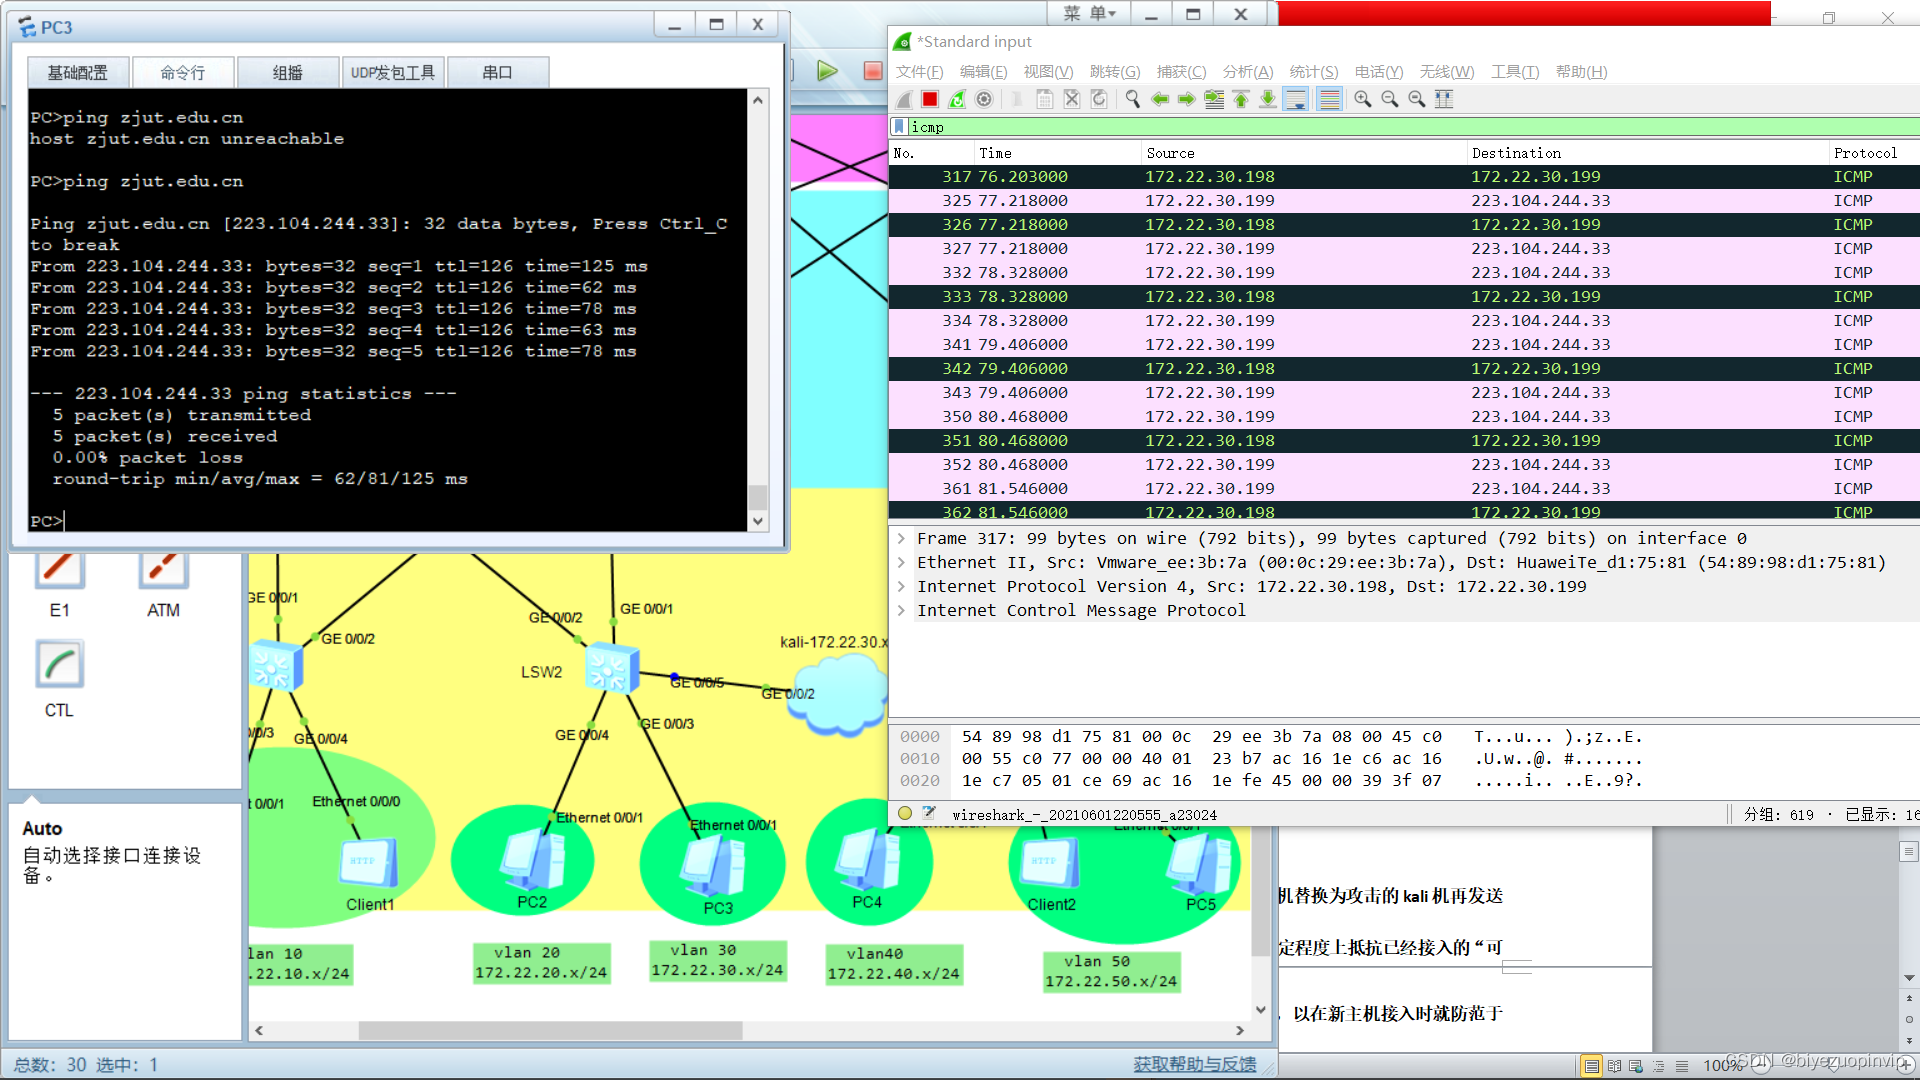Open the UDP发包工具 tab
1920x1080 pixels.
pyautogui.click(x=392, y=73)
